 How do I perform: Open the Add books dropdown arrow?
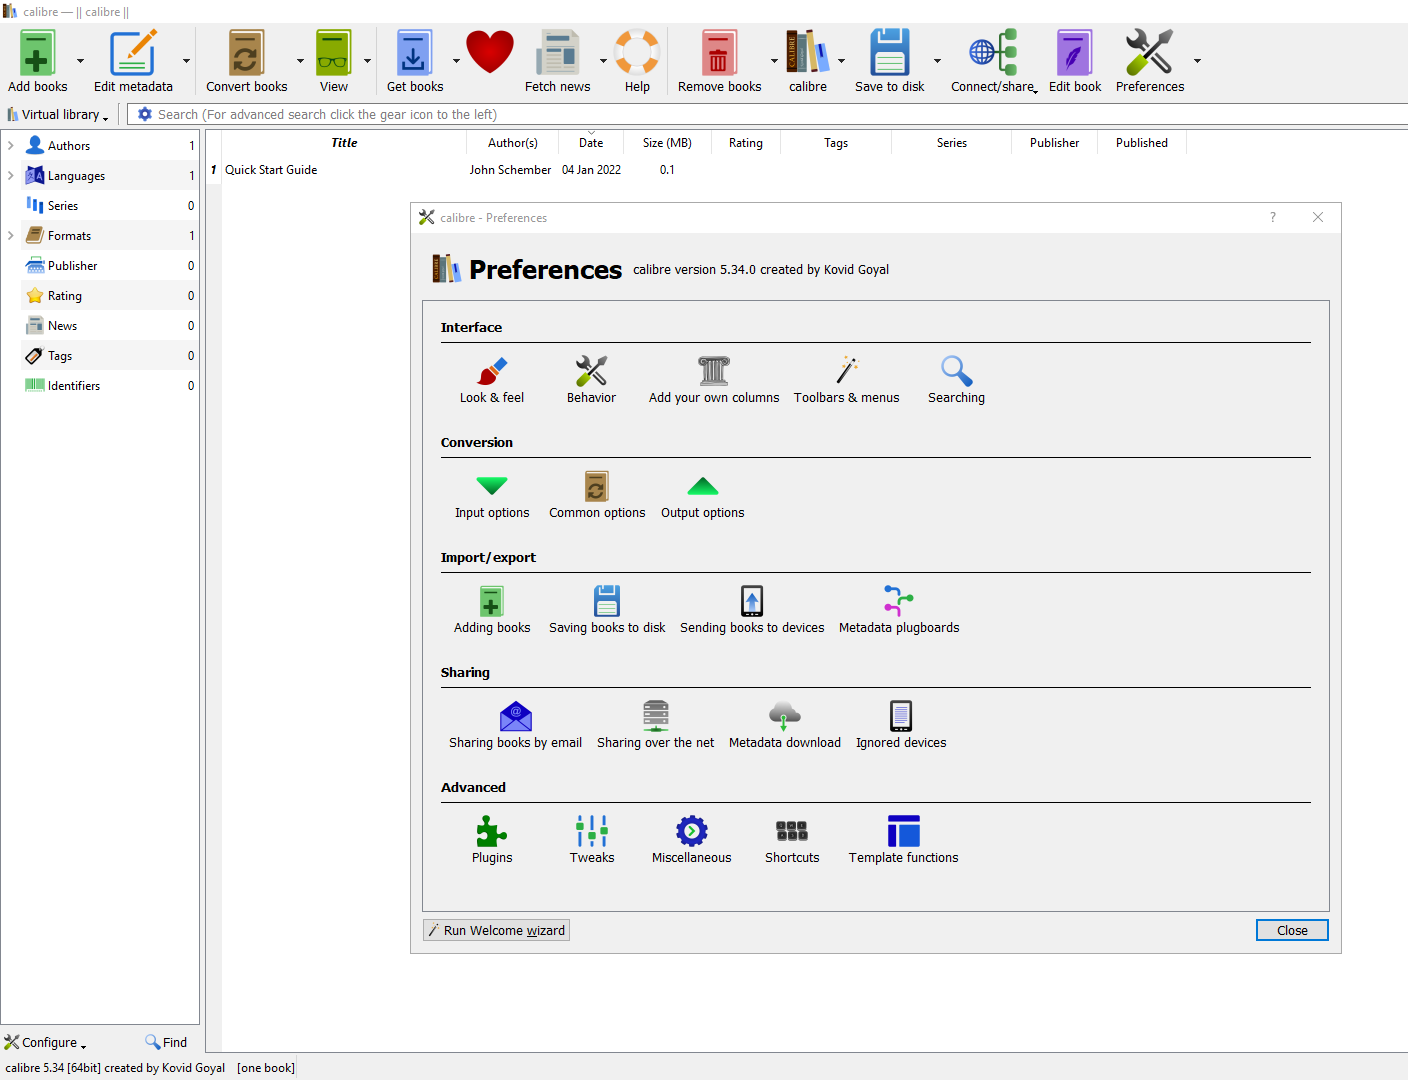[80, 62]
